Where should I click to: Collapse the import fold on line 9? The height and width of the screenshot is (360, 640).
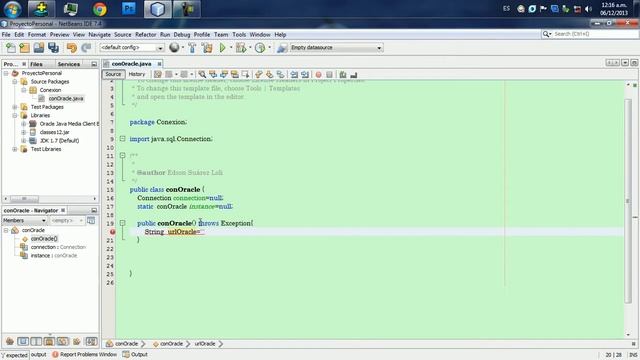[122, 139]
